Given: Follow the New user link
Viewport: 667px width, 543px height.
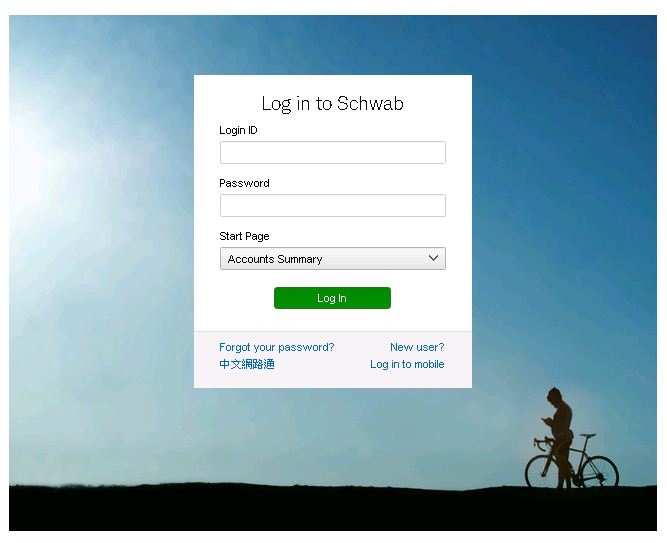Looking at the screenshot, I should 417,347.
